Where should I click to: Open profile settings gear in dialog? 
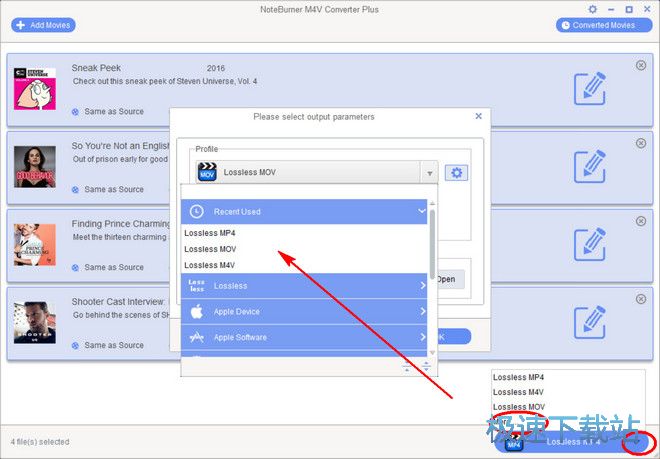(x=456, y=173)
